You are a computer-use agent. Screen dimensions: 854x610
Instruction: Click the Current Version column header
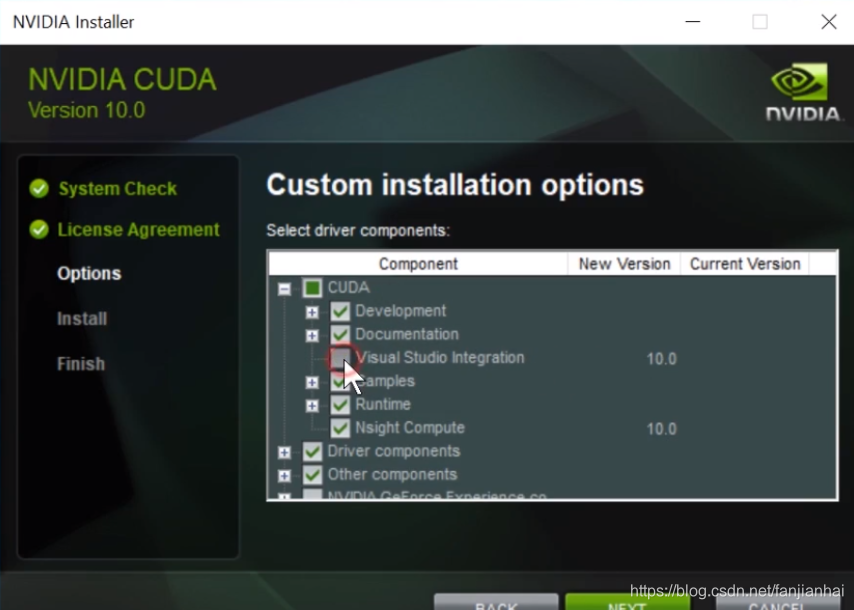(745, 264)
